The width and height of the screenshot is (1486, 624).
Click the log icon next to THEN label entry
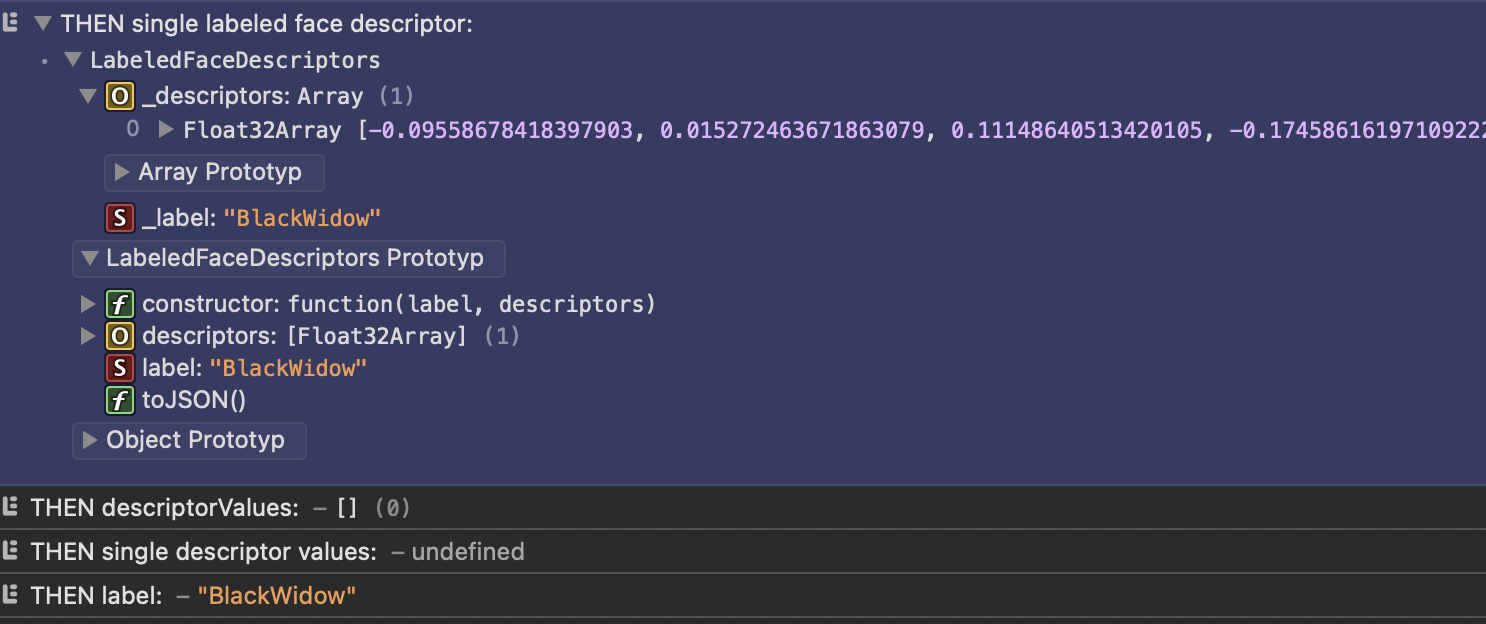(12, 595)
